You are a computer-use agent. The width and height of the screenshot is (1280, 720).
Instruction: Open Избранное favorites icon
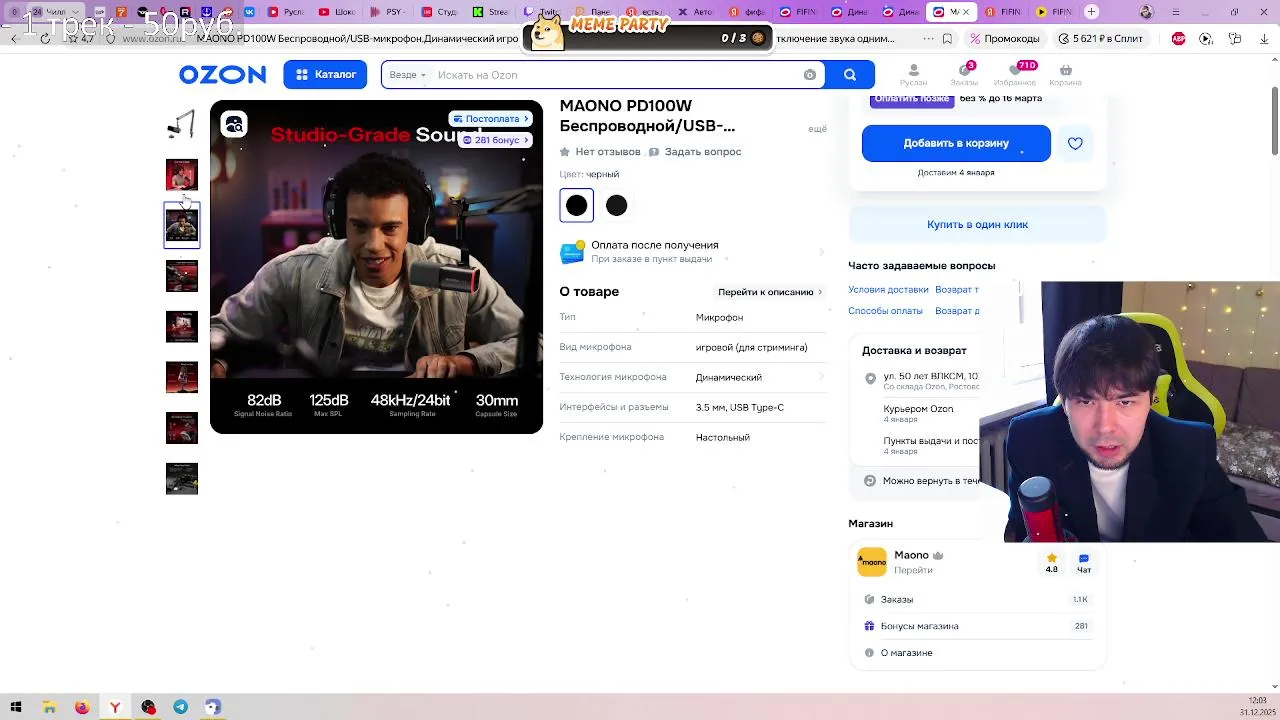(x=1015, y=75)
